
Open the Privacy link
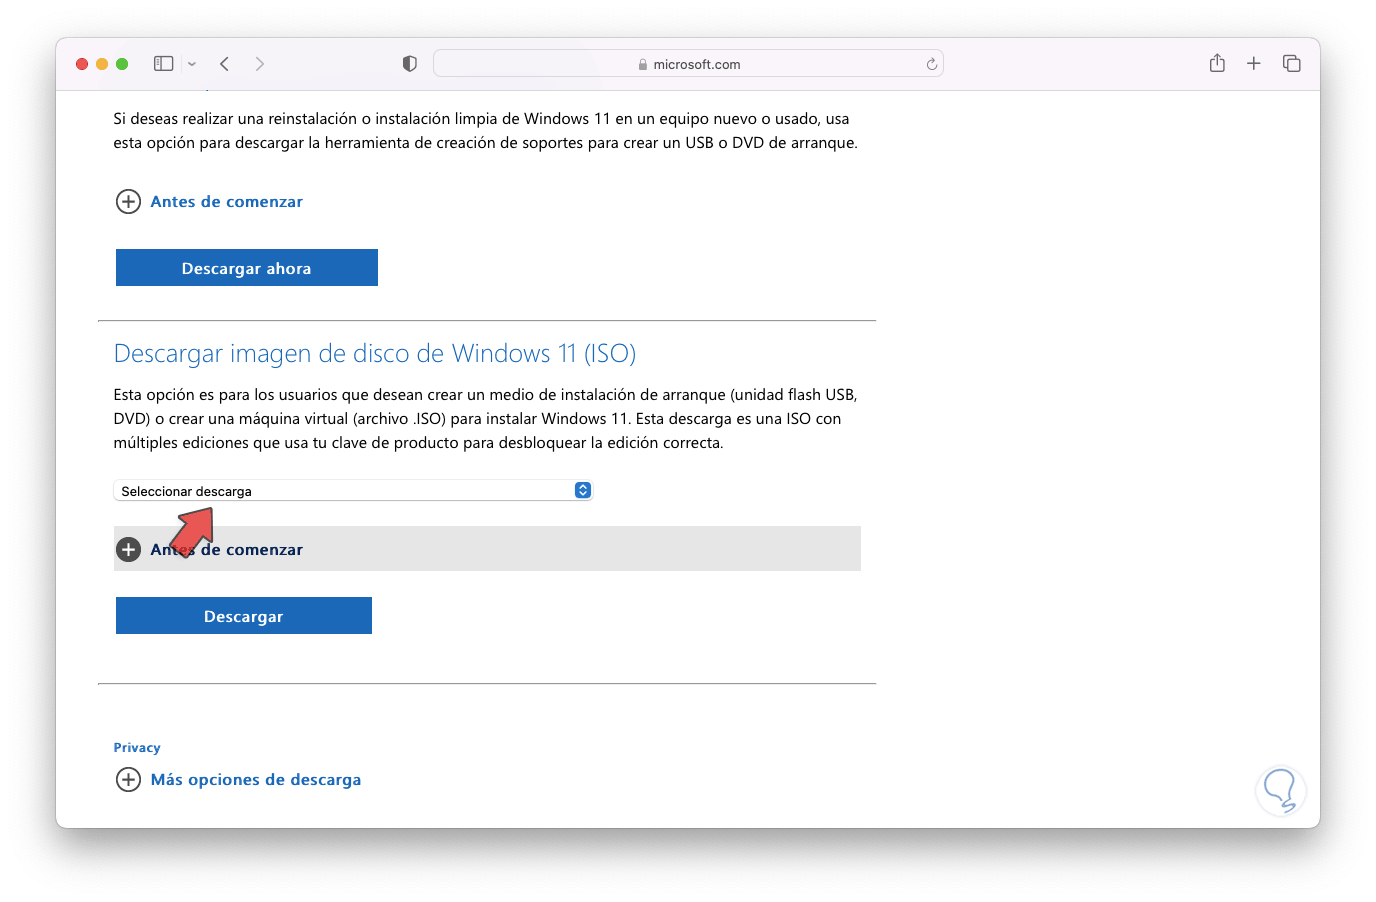point(137,748)
